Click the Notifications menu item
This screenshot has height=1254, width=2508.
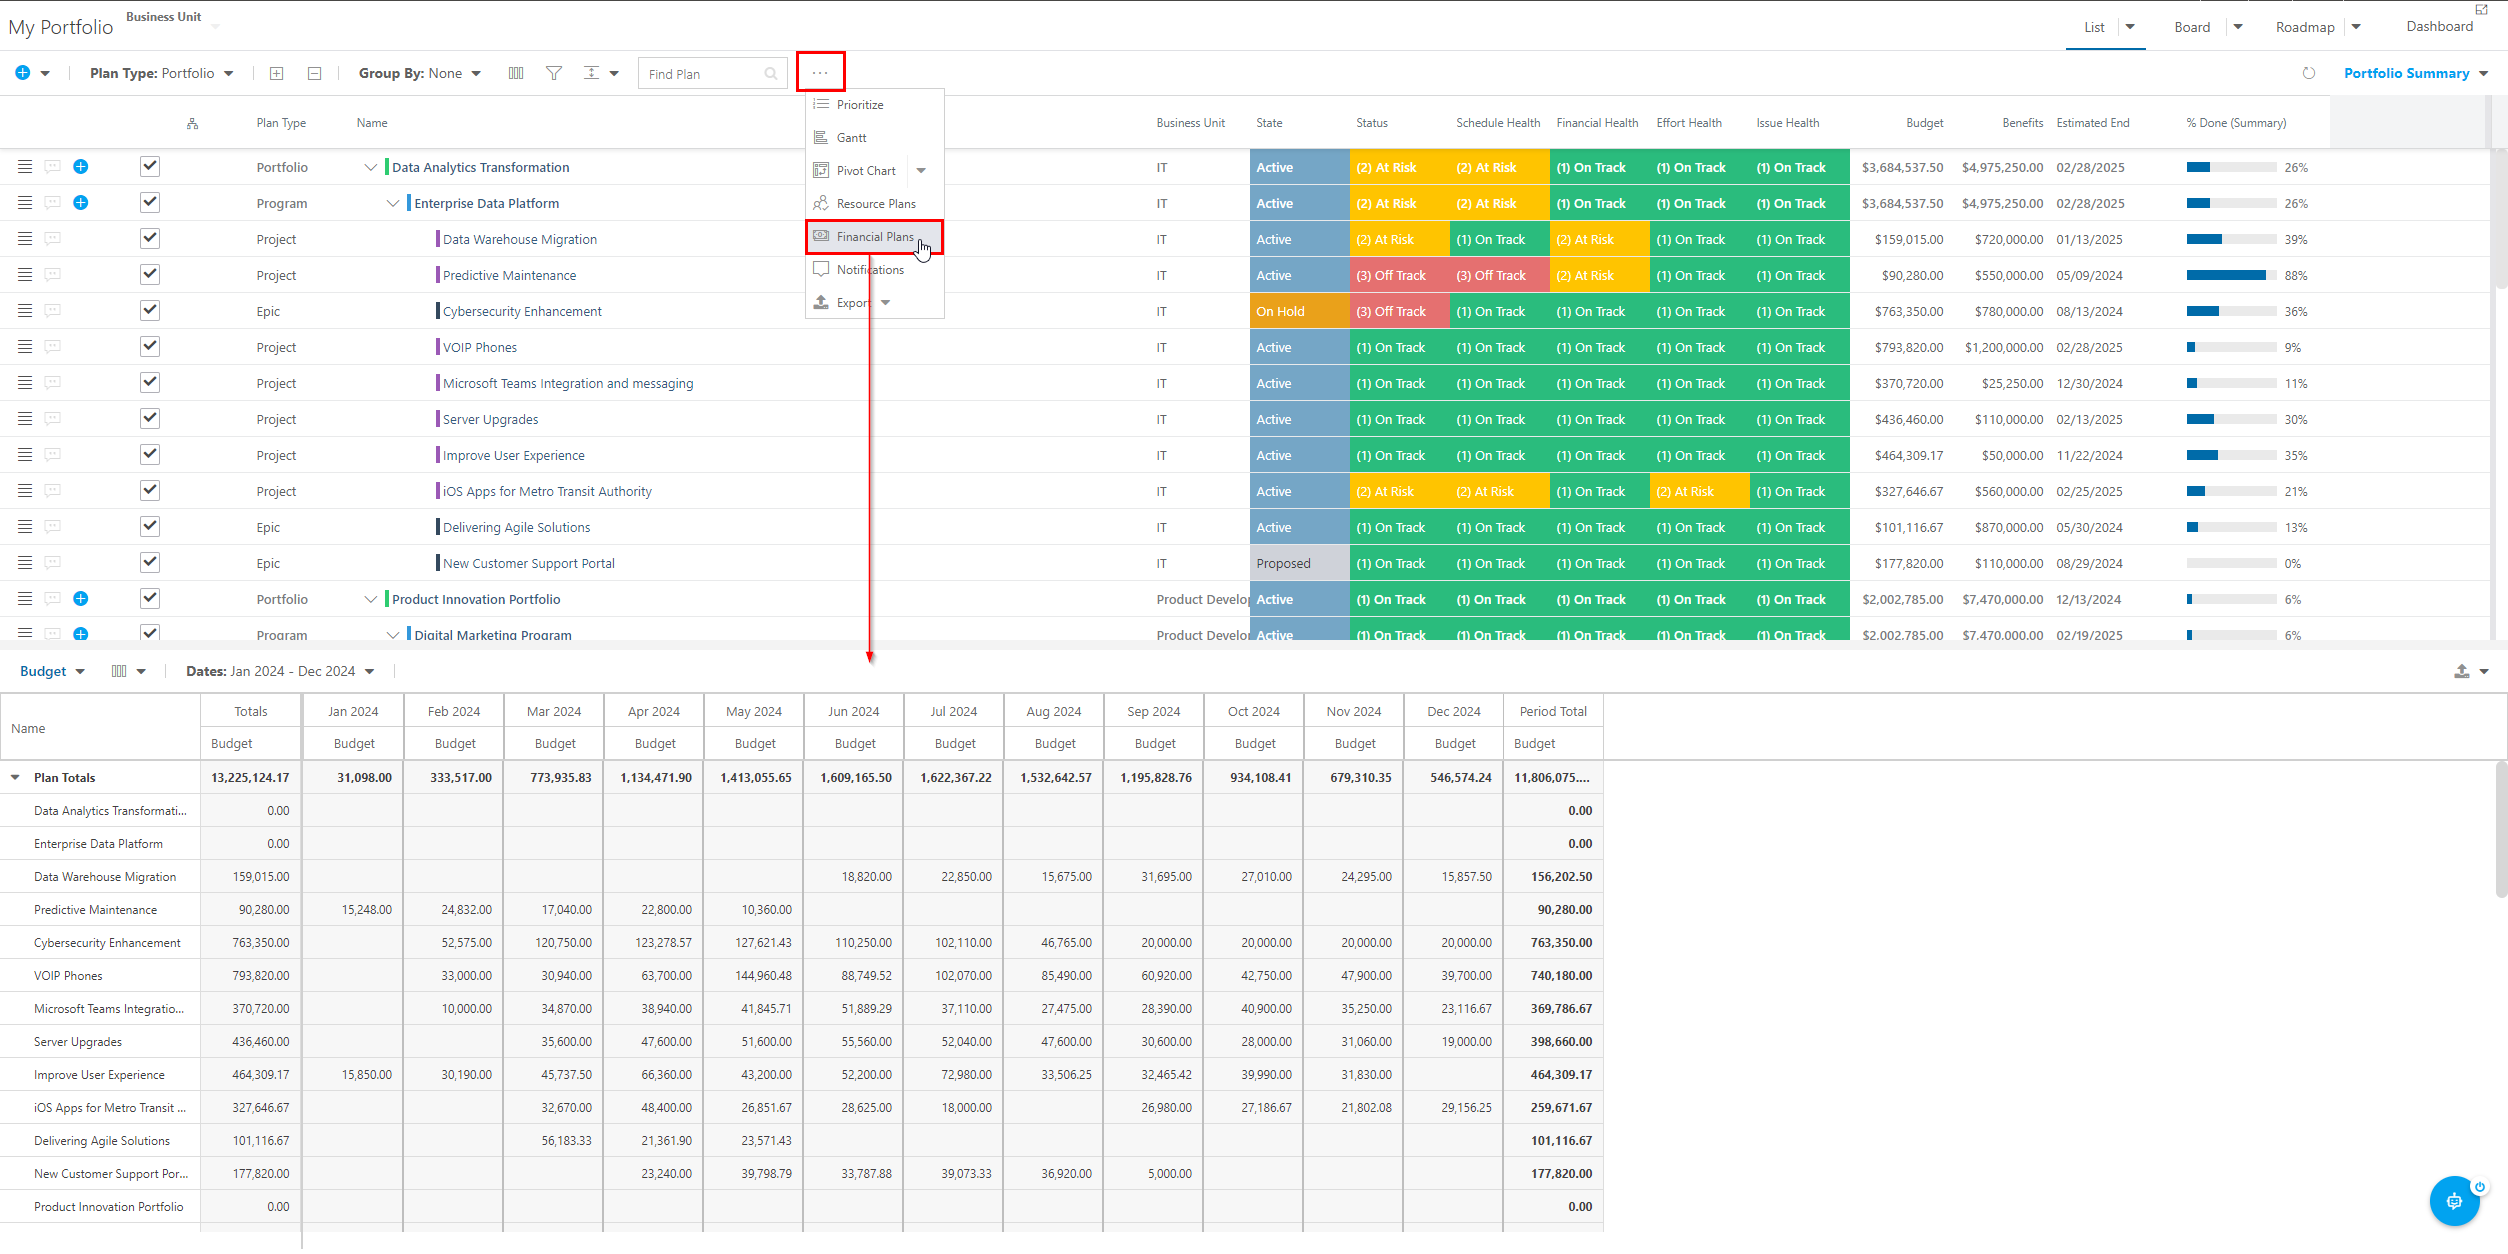pyautogui.click(x=872, y=269)
